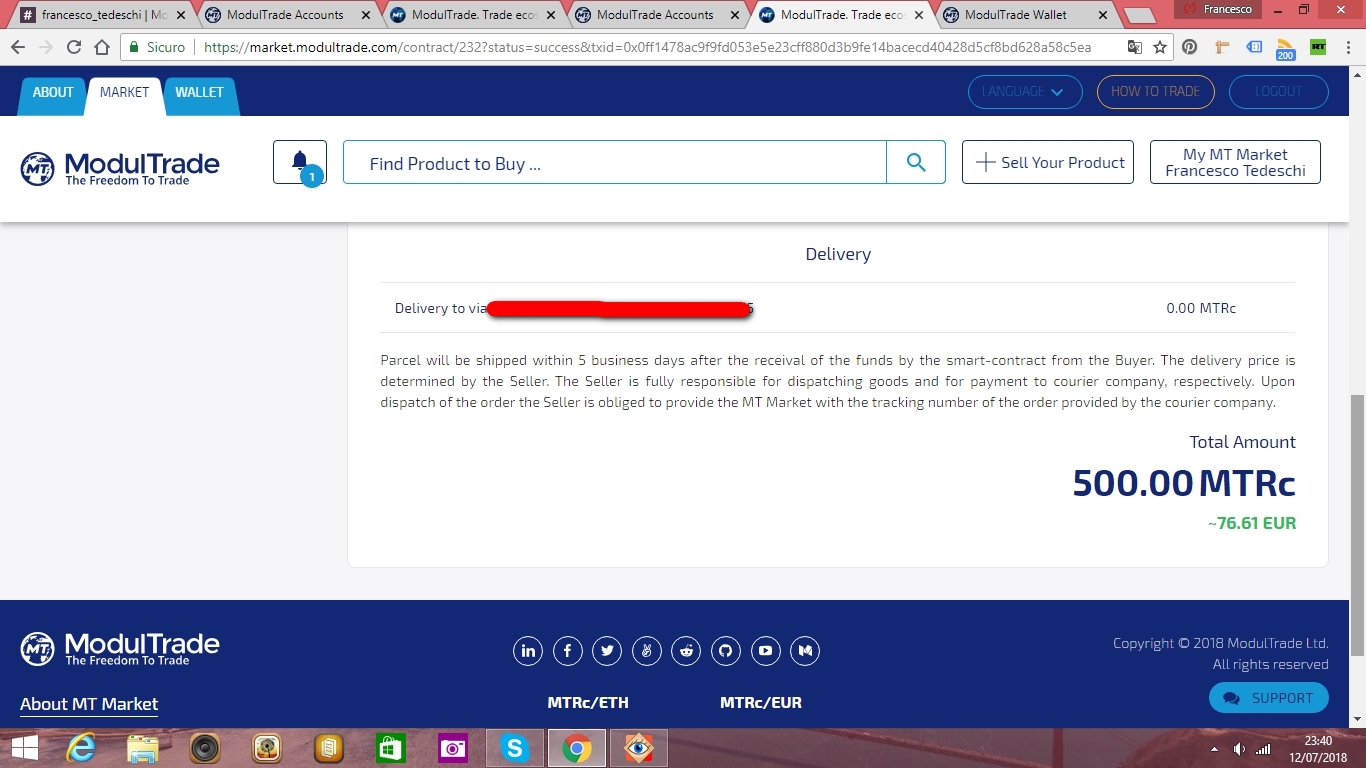Open the WALLET tab
Image resolution: width=1366 pixels, height=768 pixels.
[199, 92]
